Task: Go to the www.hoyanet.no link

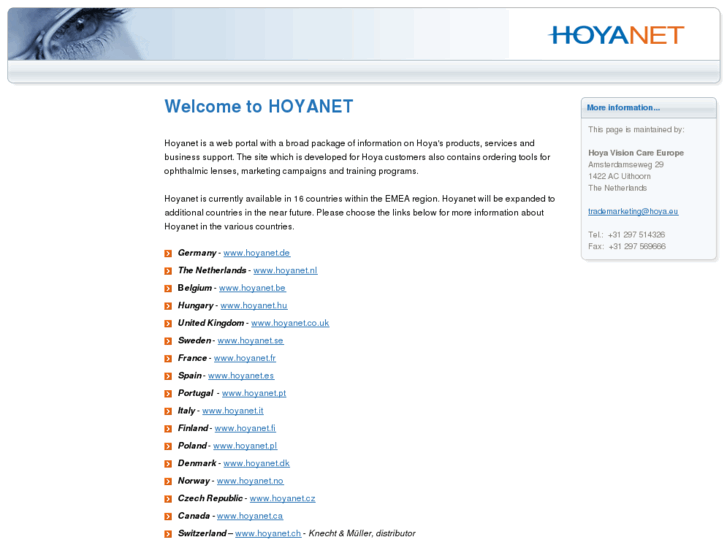Action: (250, 481)
